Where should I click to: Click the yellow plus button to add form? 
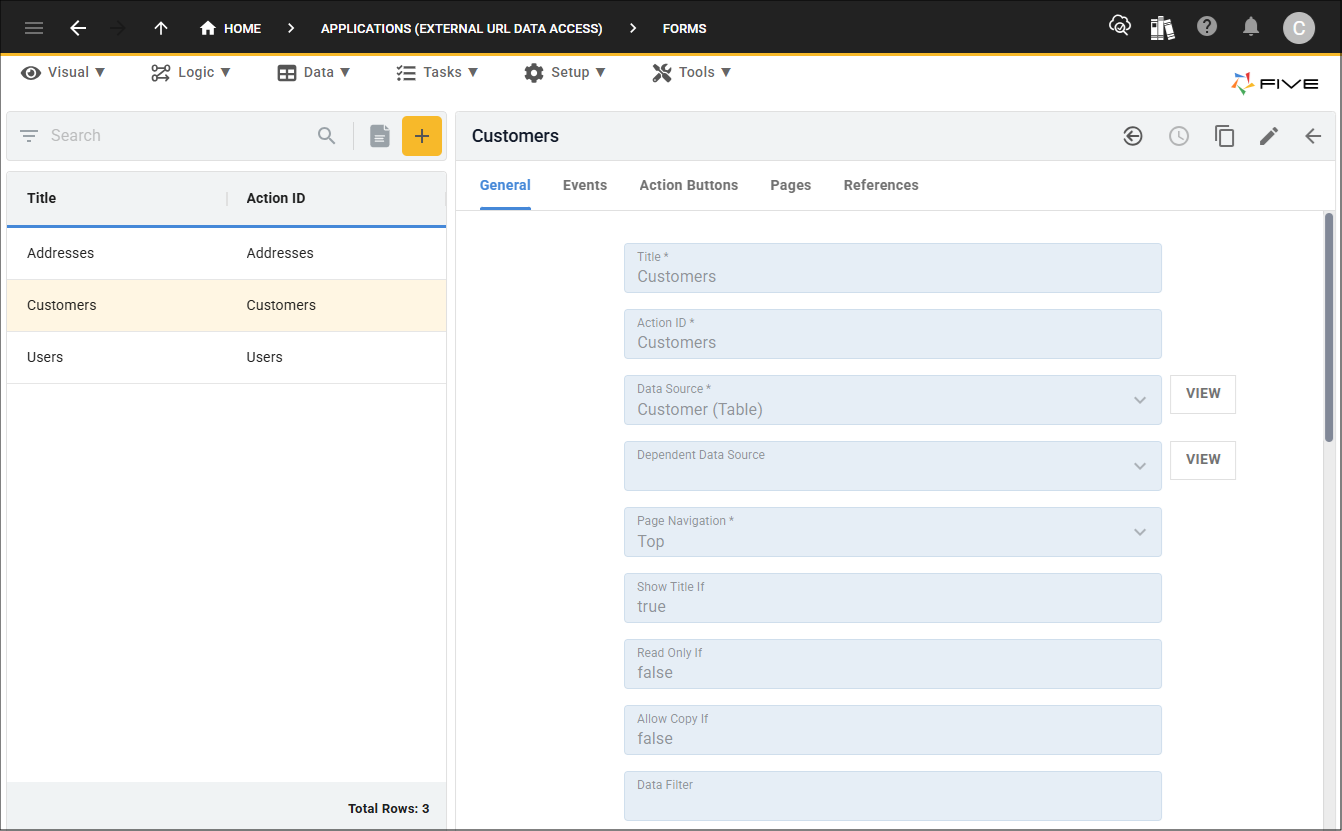click(x=421, y=136)
